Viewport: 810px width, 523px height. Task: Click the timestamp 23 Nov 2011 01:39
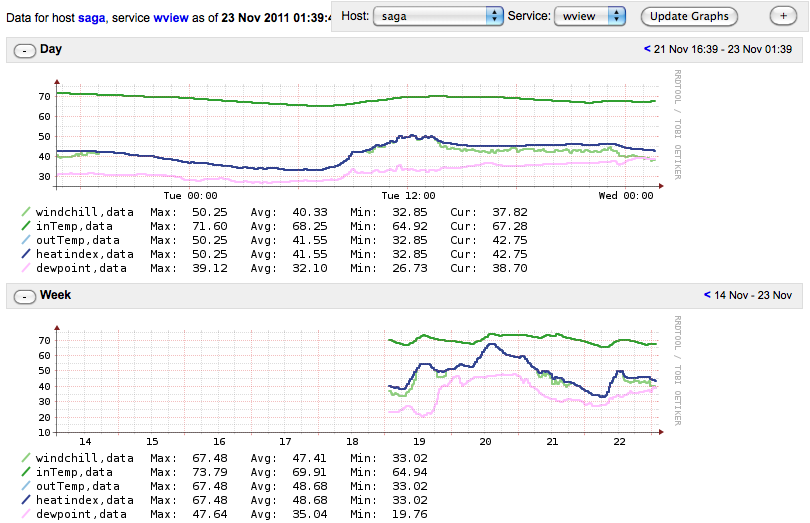point(276,18)
